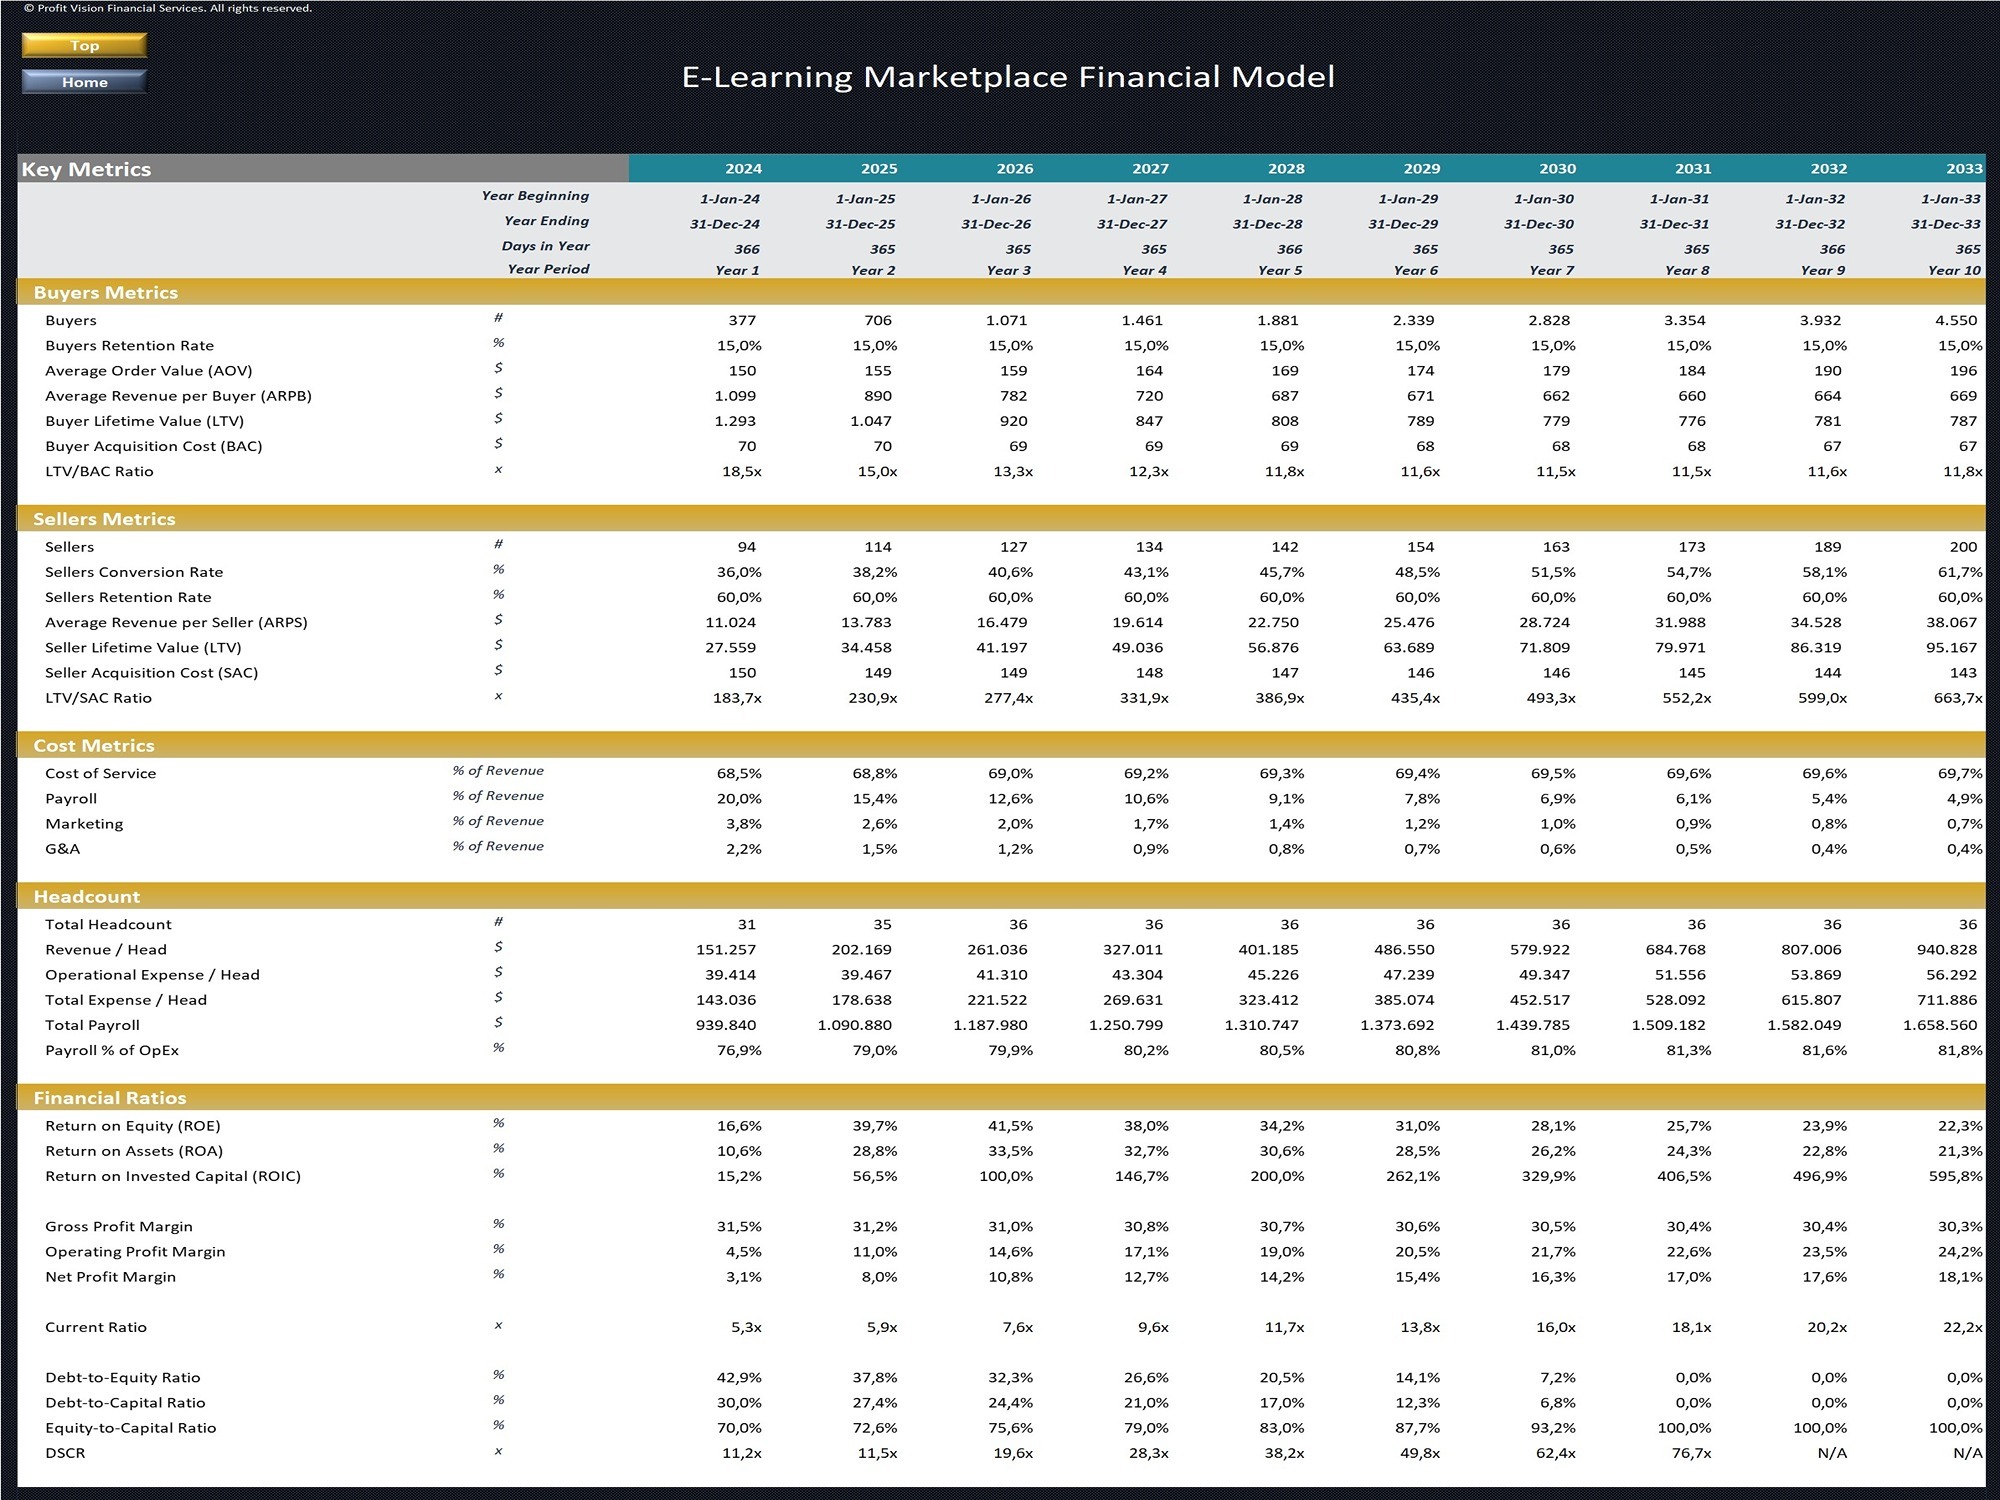Click the LTV/BAC Ratio row label

coord(99,471)
